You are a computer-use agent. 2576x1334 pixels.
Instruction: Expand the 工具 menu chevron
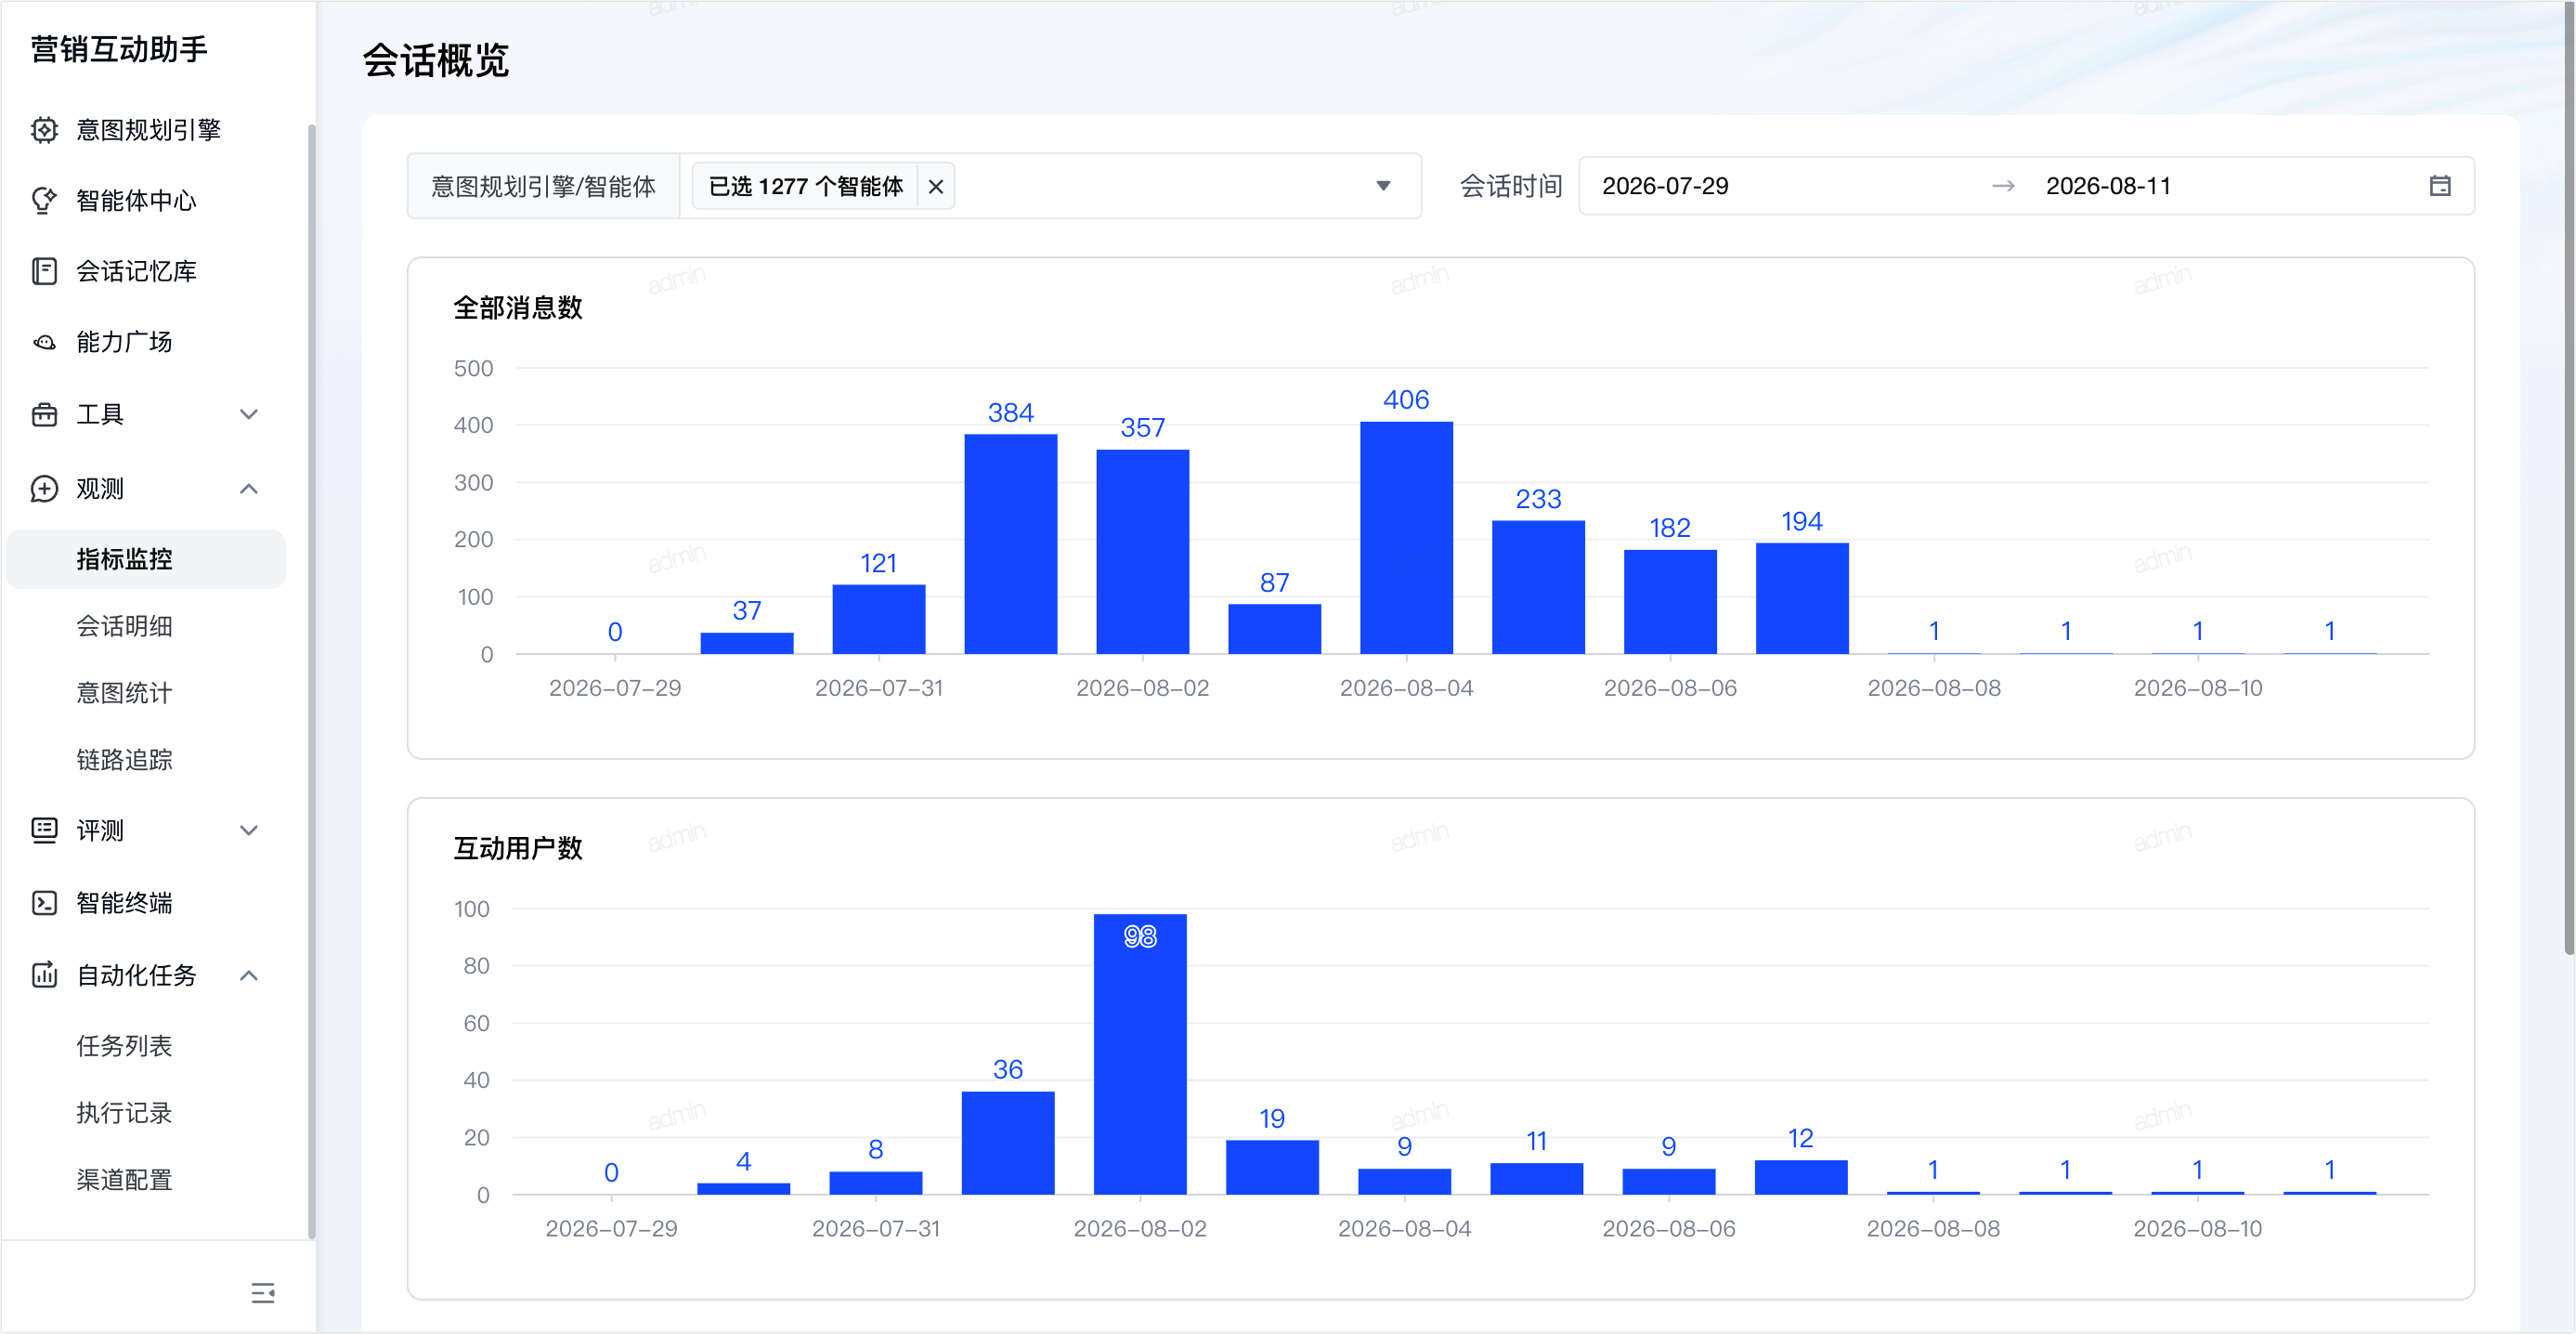pyautogui.click(x=249, y=414)
